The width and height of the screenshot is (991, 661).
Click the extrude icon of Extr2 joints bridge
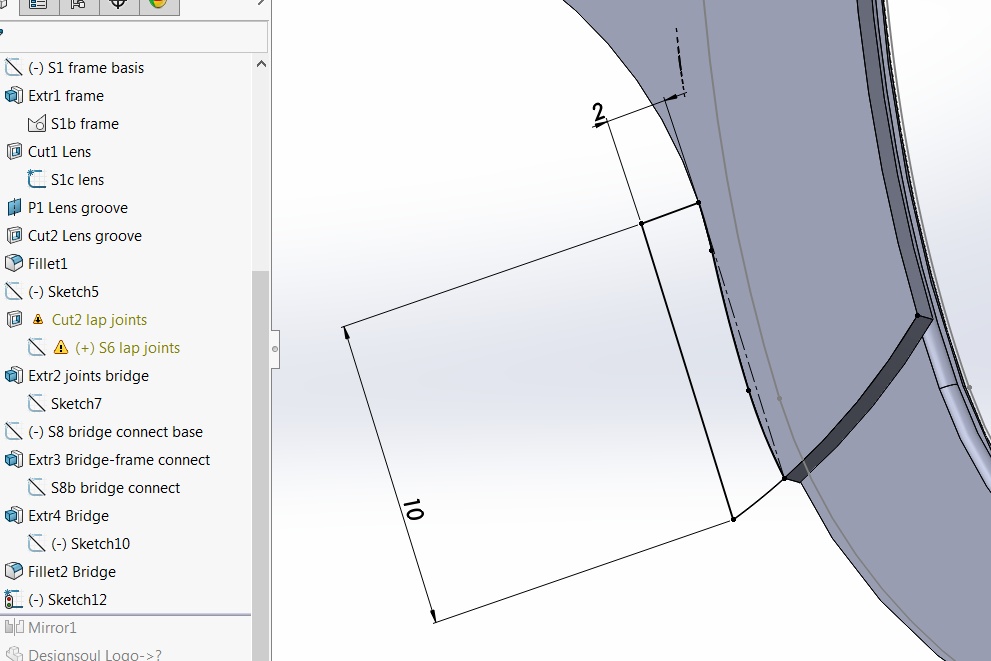click(13, 375)
